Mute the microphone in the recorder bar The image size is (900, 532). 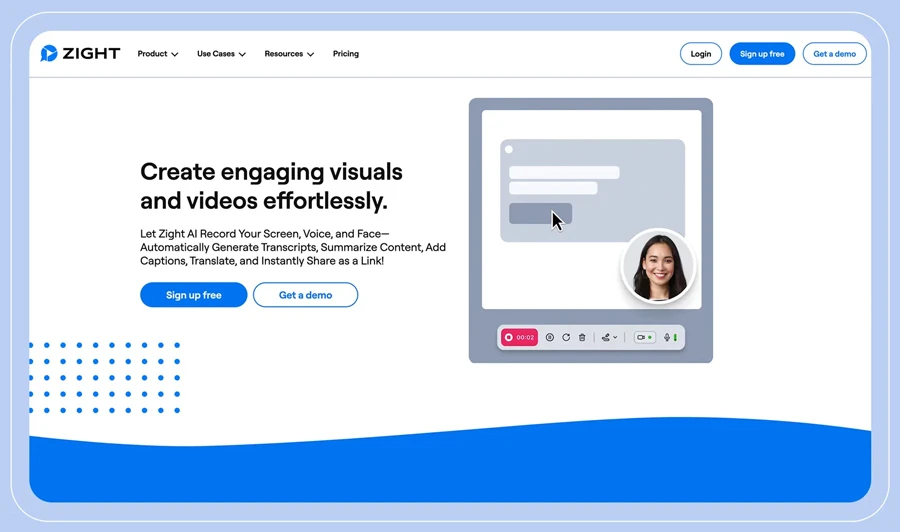click(x=667, y=338)
